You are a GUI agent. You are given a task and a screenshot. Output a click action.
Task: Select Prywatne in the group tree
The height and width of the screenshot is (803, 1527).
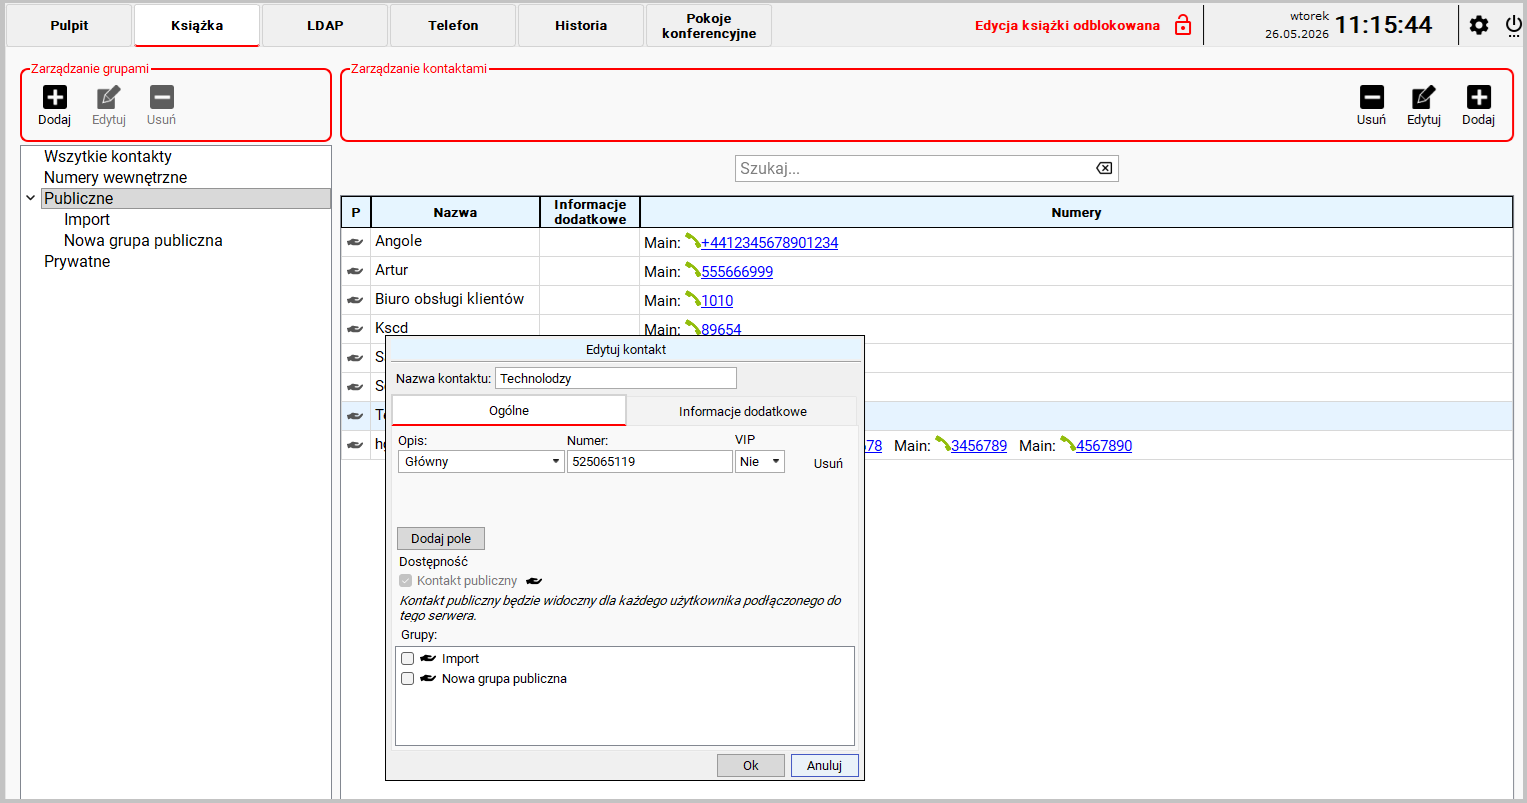pos(77,261)
